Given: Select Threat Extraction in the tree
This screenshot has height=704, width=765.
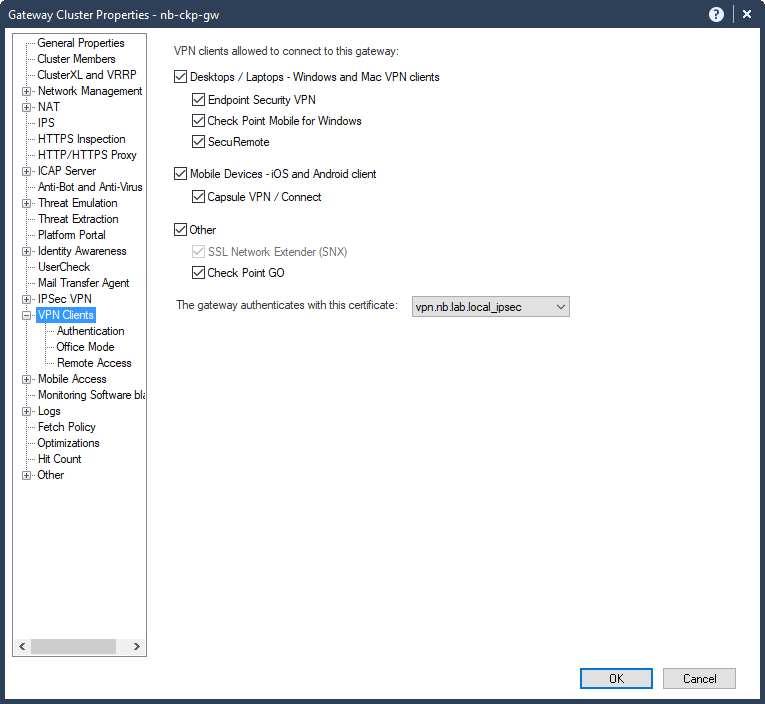Looking at the screenshot, I should (78, 219).
